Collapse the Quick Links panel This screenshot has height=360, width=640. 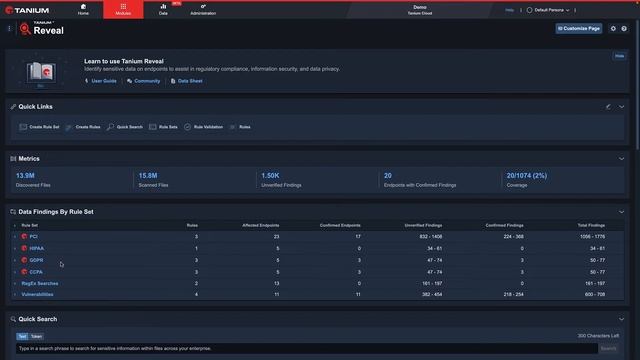coord(621,107)
